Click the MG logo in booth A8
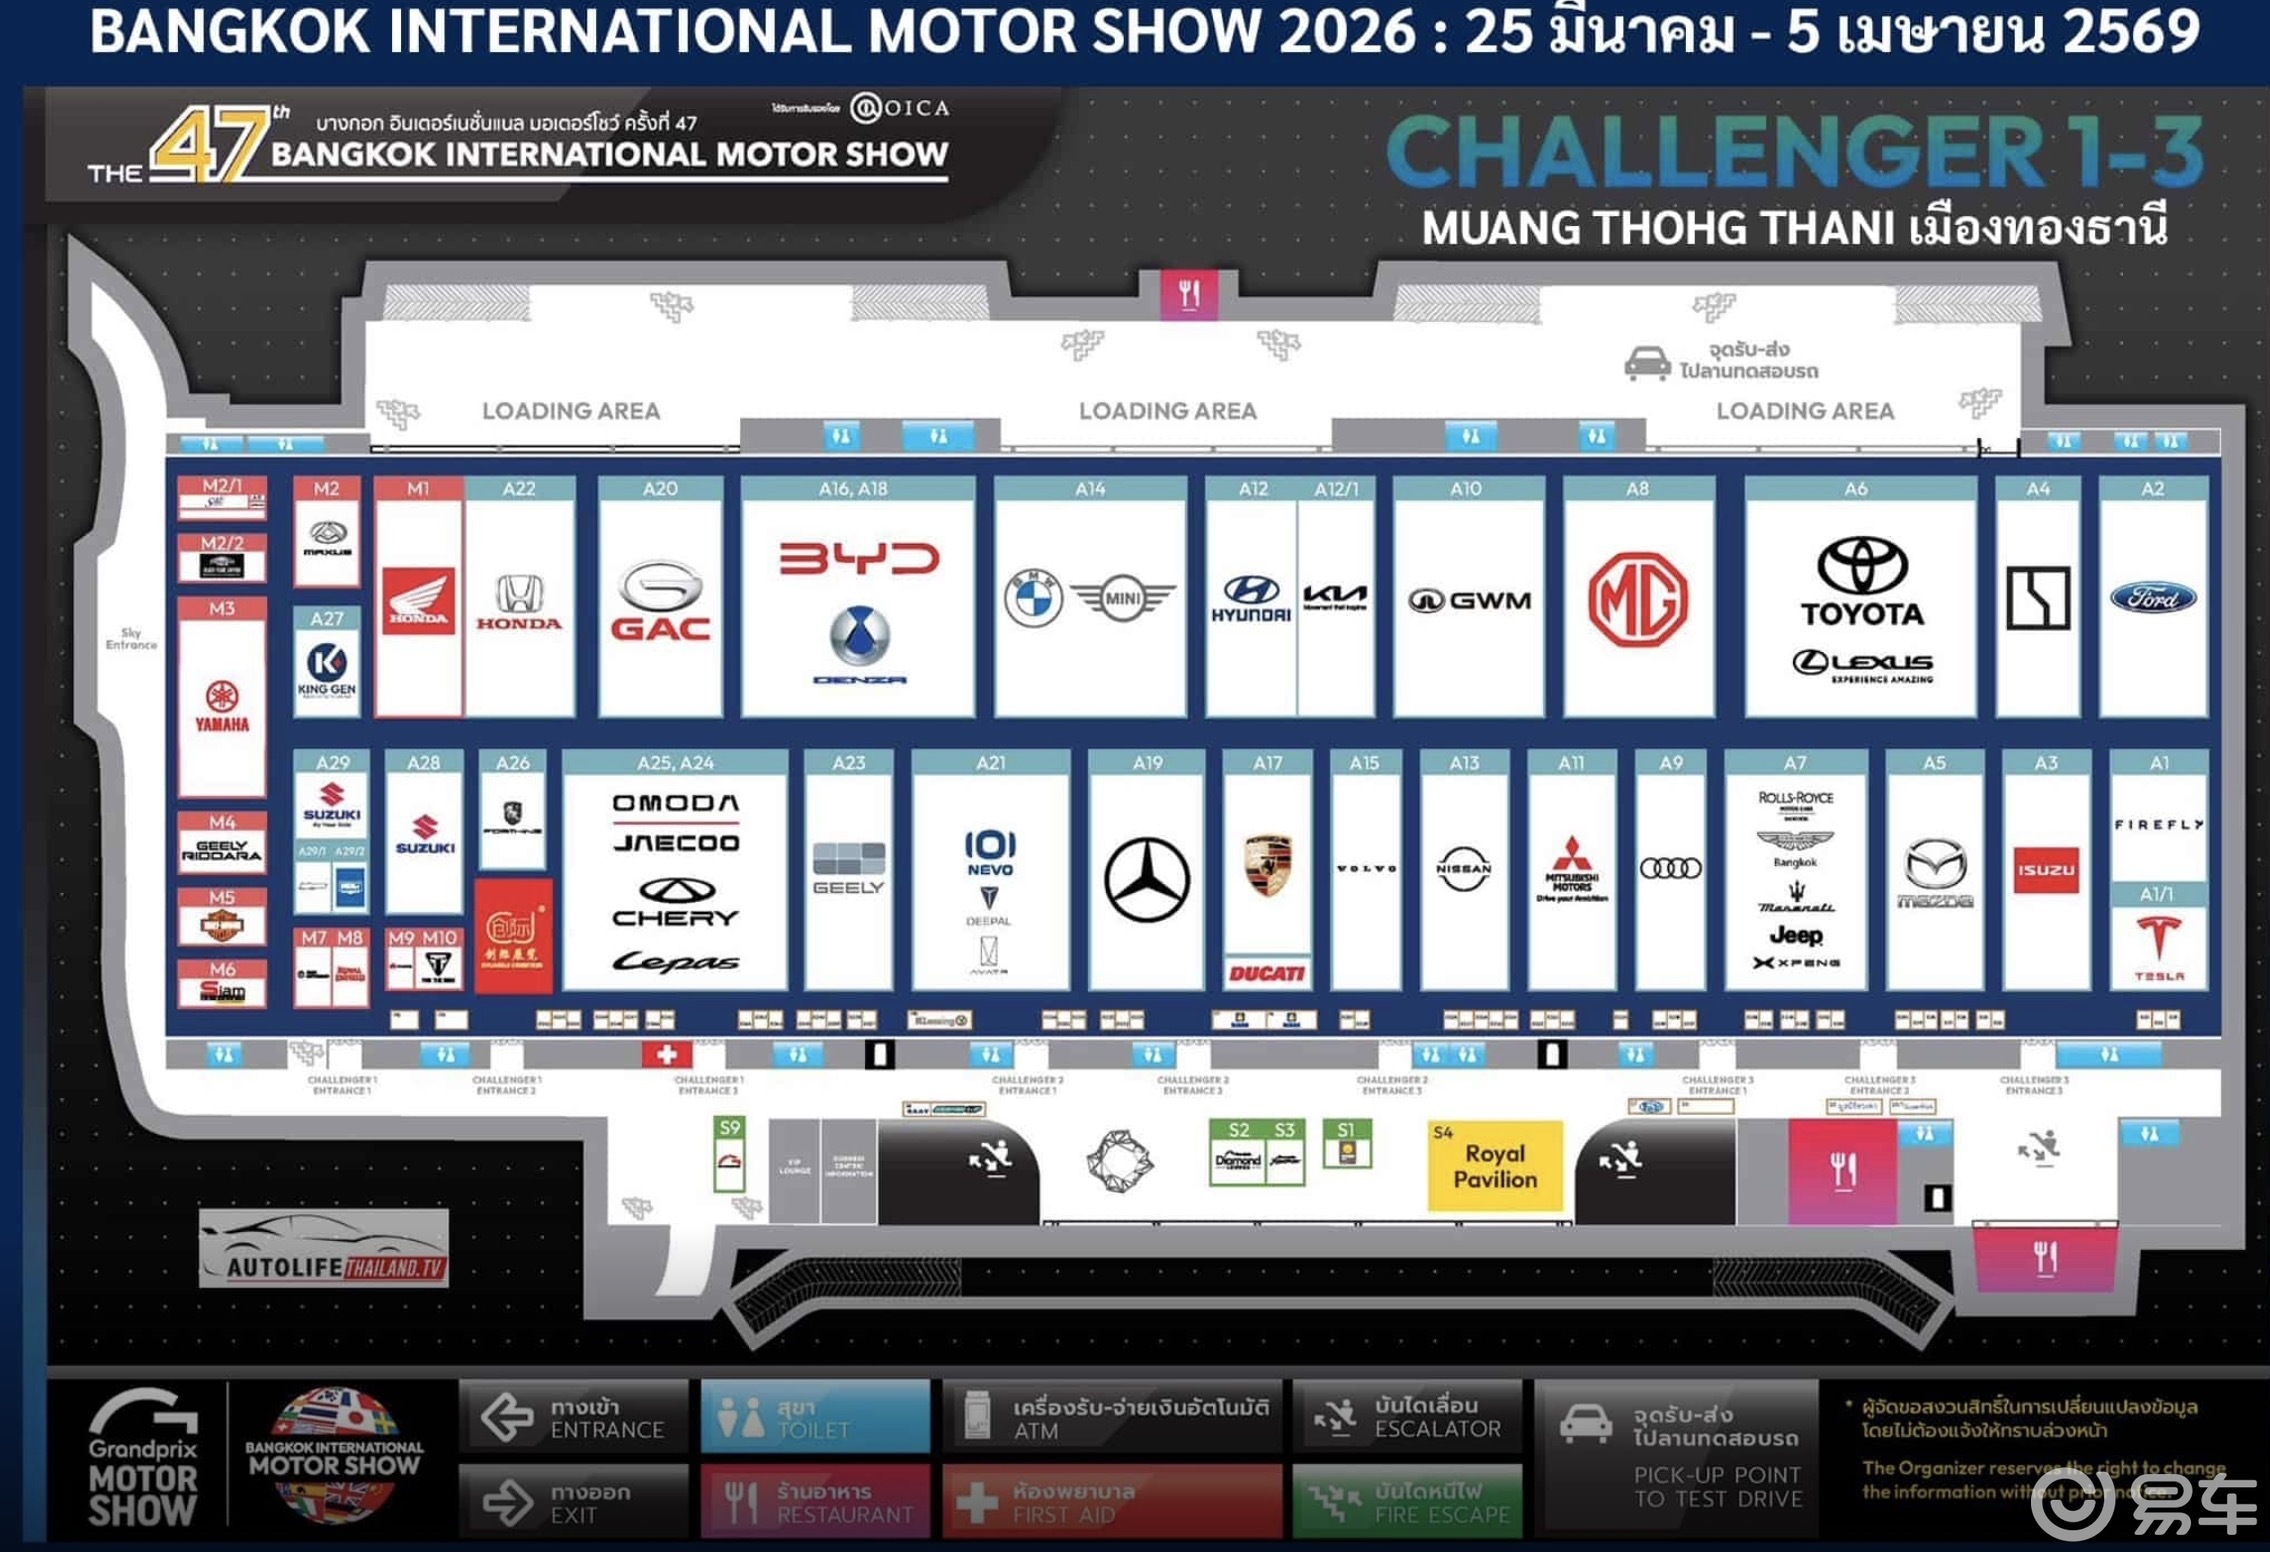The height and width of the screenshot is (1552, 2270). click(x=1637, y=600)
